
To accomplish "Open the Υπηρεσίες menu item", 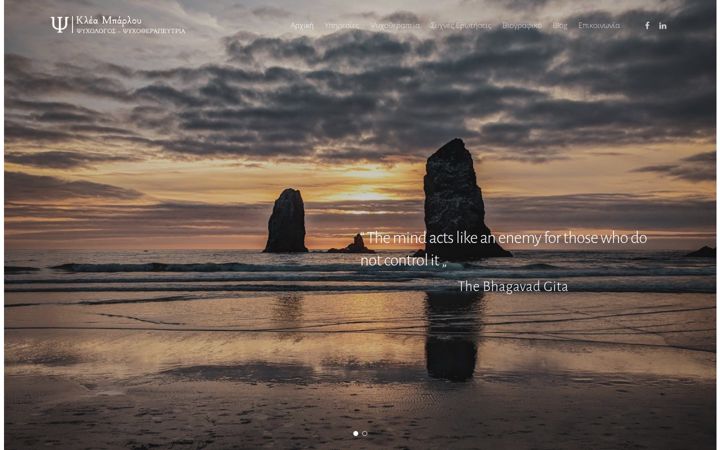I will (342, 26).
